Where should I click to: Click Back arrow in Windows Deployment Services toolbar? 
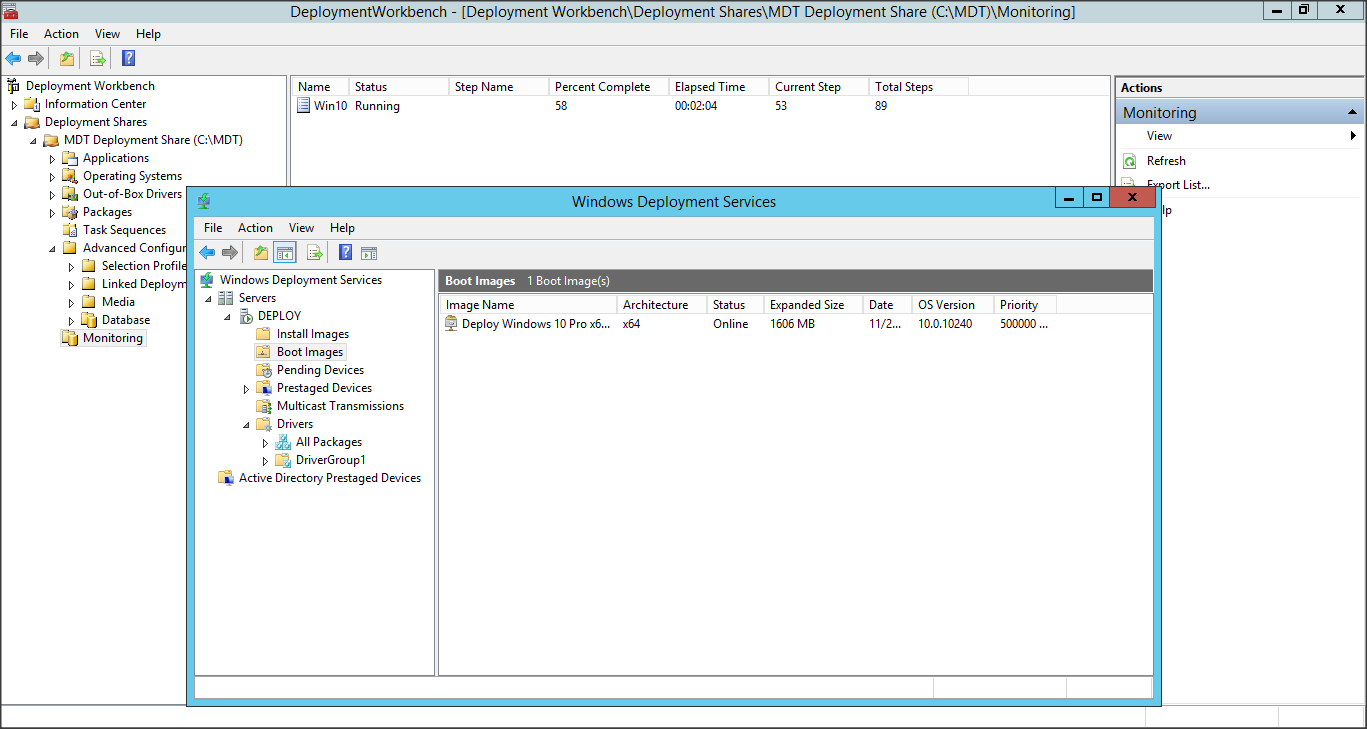(x=207, y=253)
